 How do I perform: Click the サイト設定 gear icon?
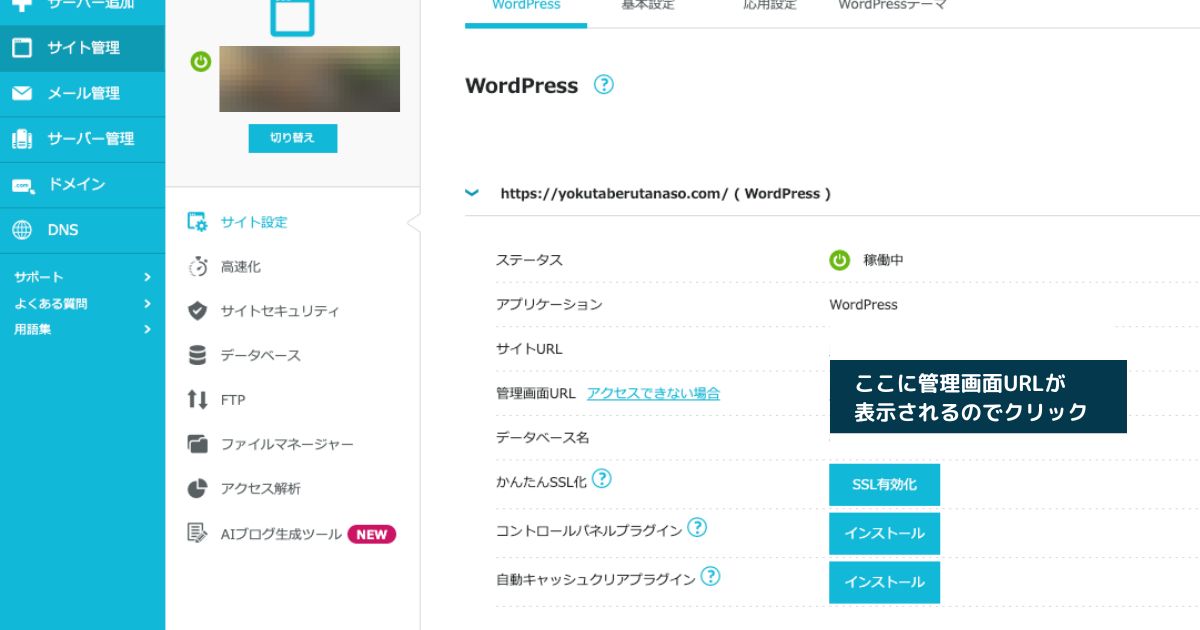[x=197, y=222]
